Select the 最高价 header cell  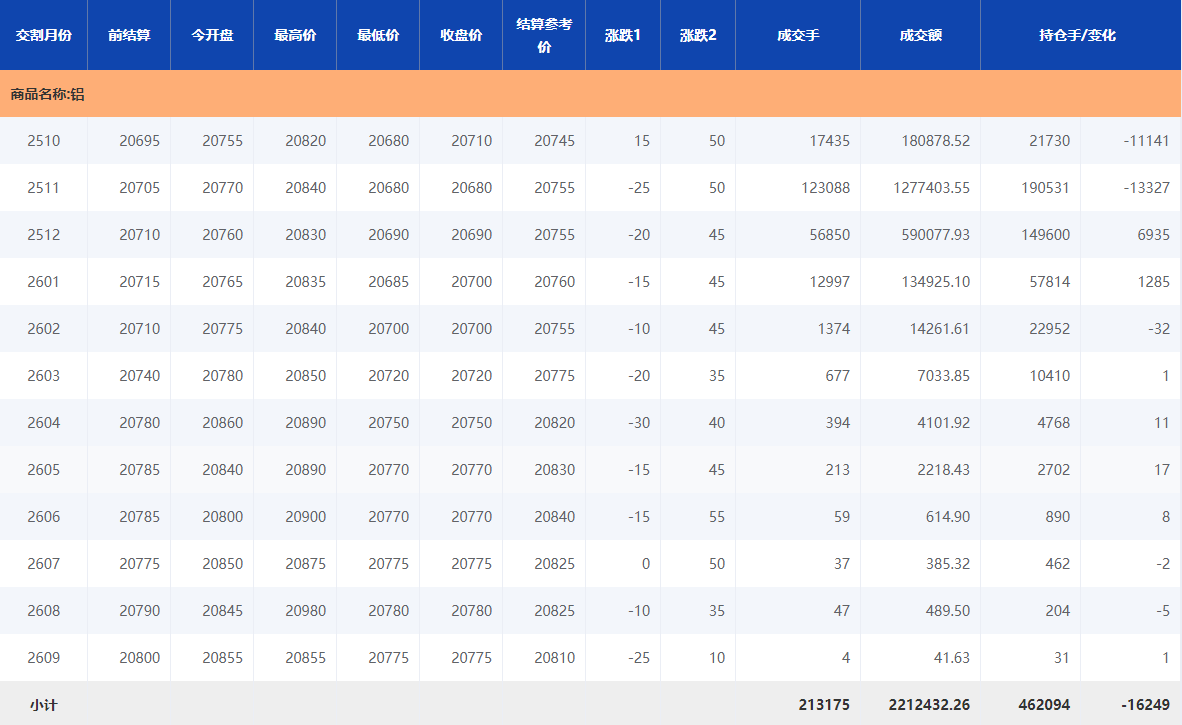pyautogui.click(x=295, y=35)
